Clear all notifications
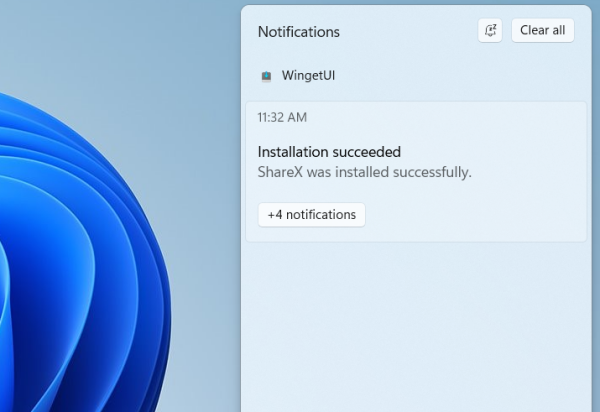This screenshot has height=412, width=600. tap(543, 30)
